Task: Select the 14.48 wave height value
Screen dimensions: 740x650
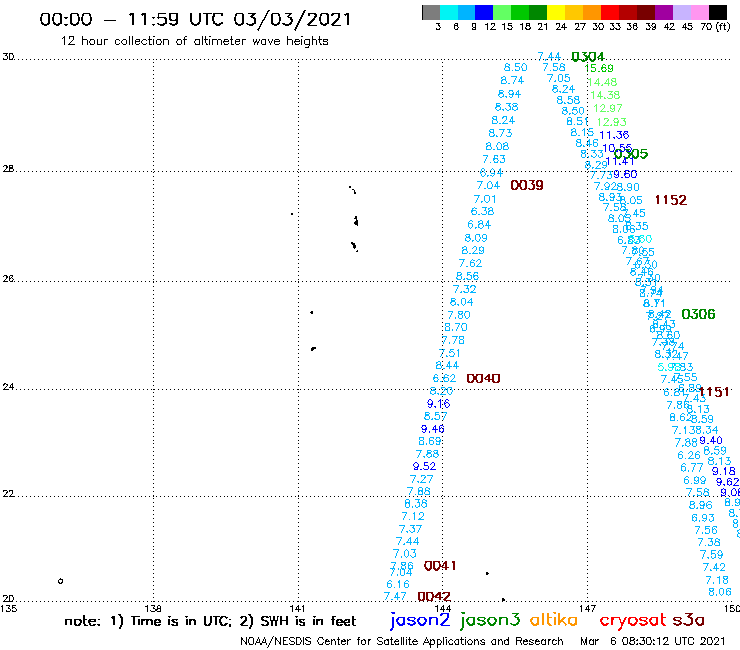Action: (x=603, y=82)
